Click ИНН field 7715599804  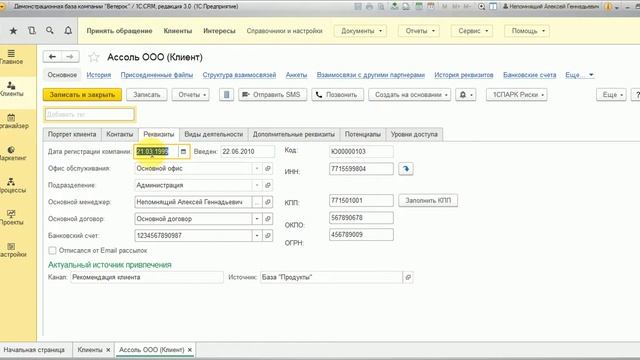(361, 169)
